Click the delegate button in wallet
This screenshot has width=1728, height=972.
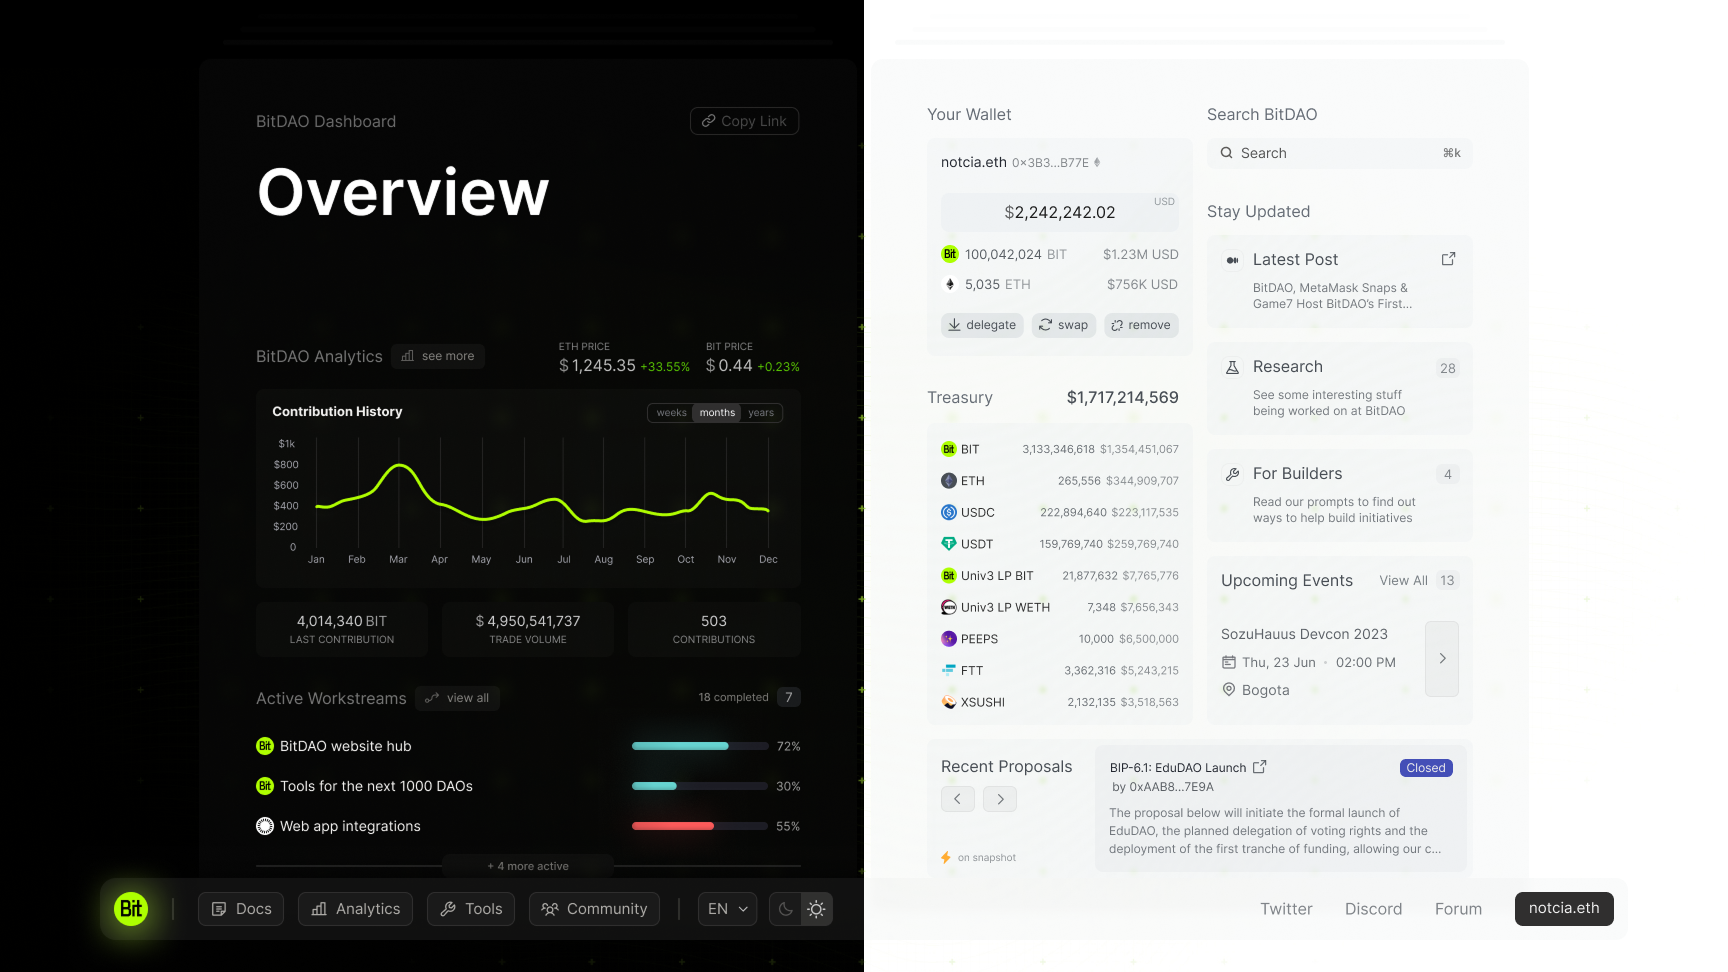click(982, 325)
